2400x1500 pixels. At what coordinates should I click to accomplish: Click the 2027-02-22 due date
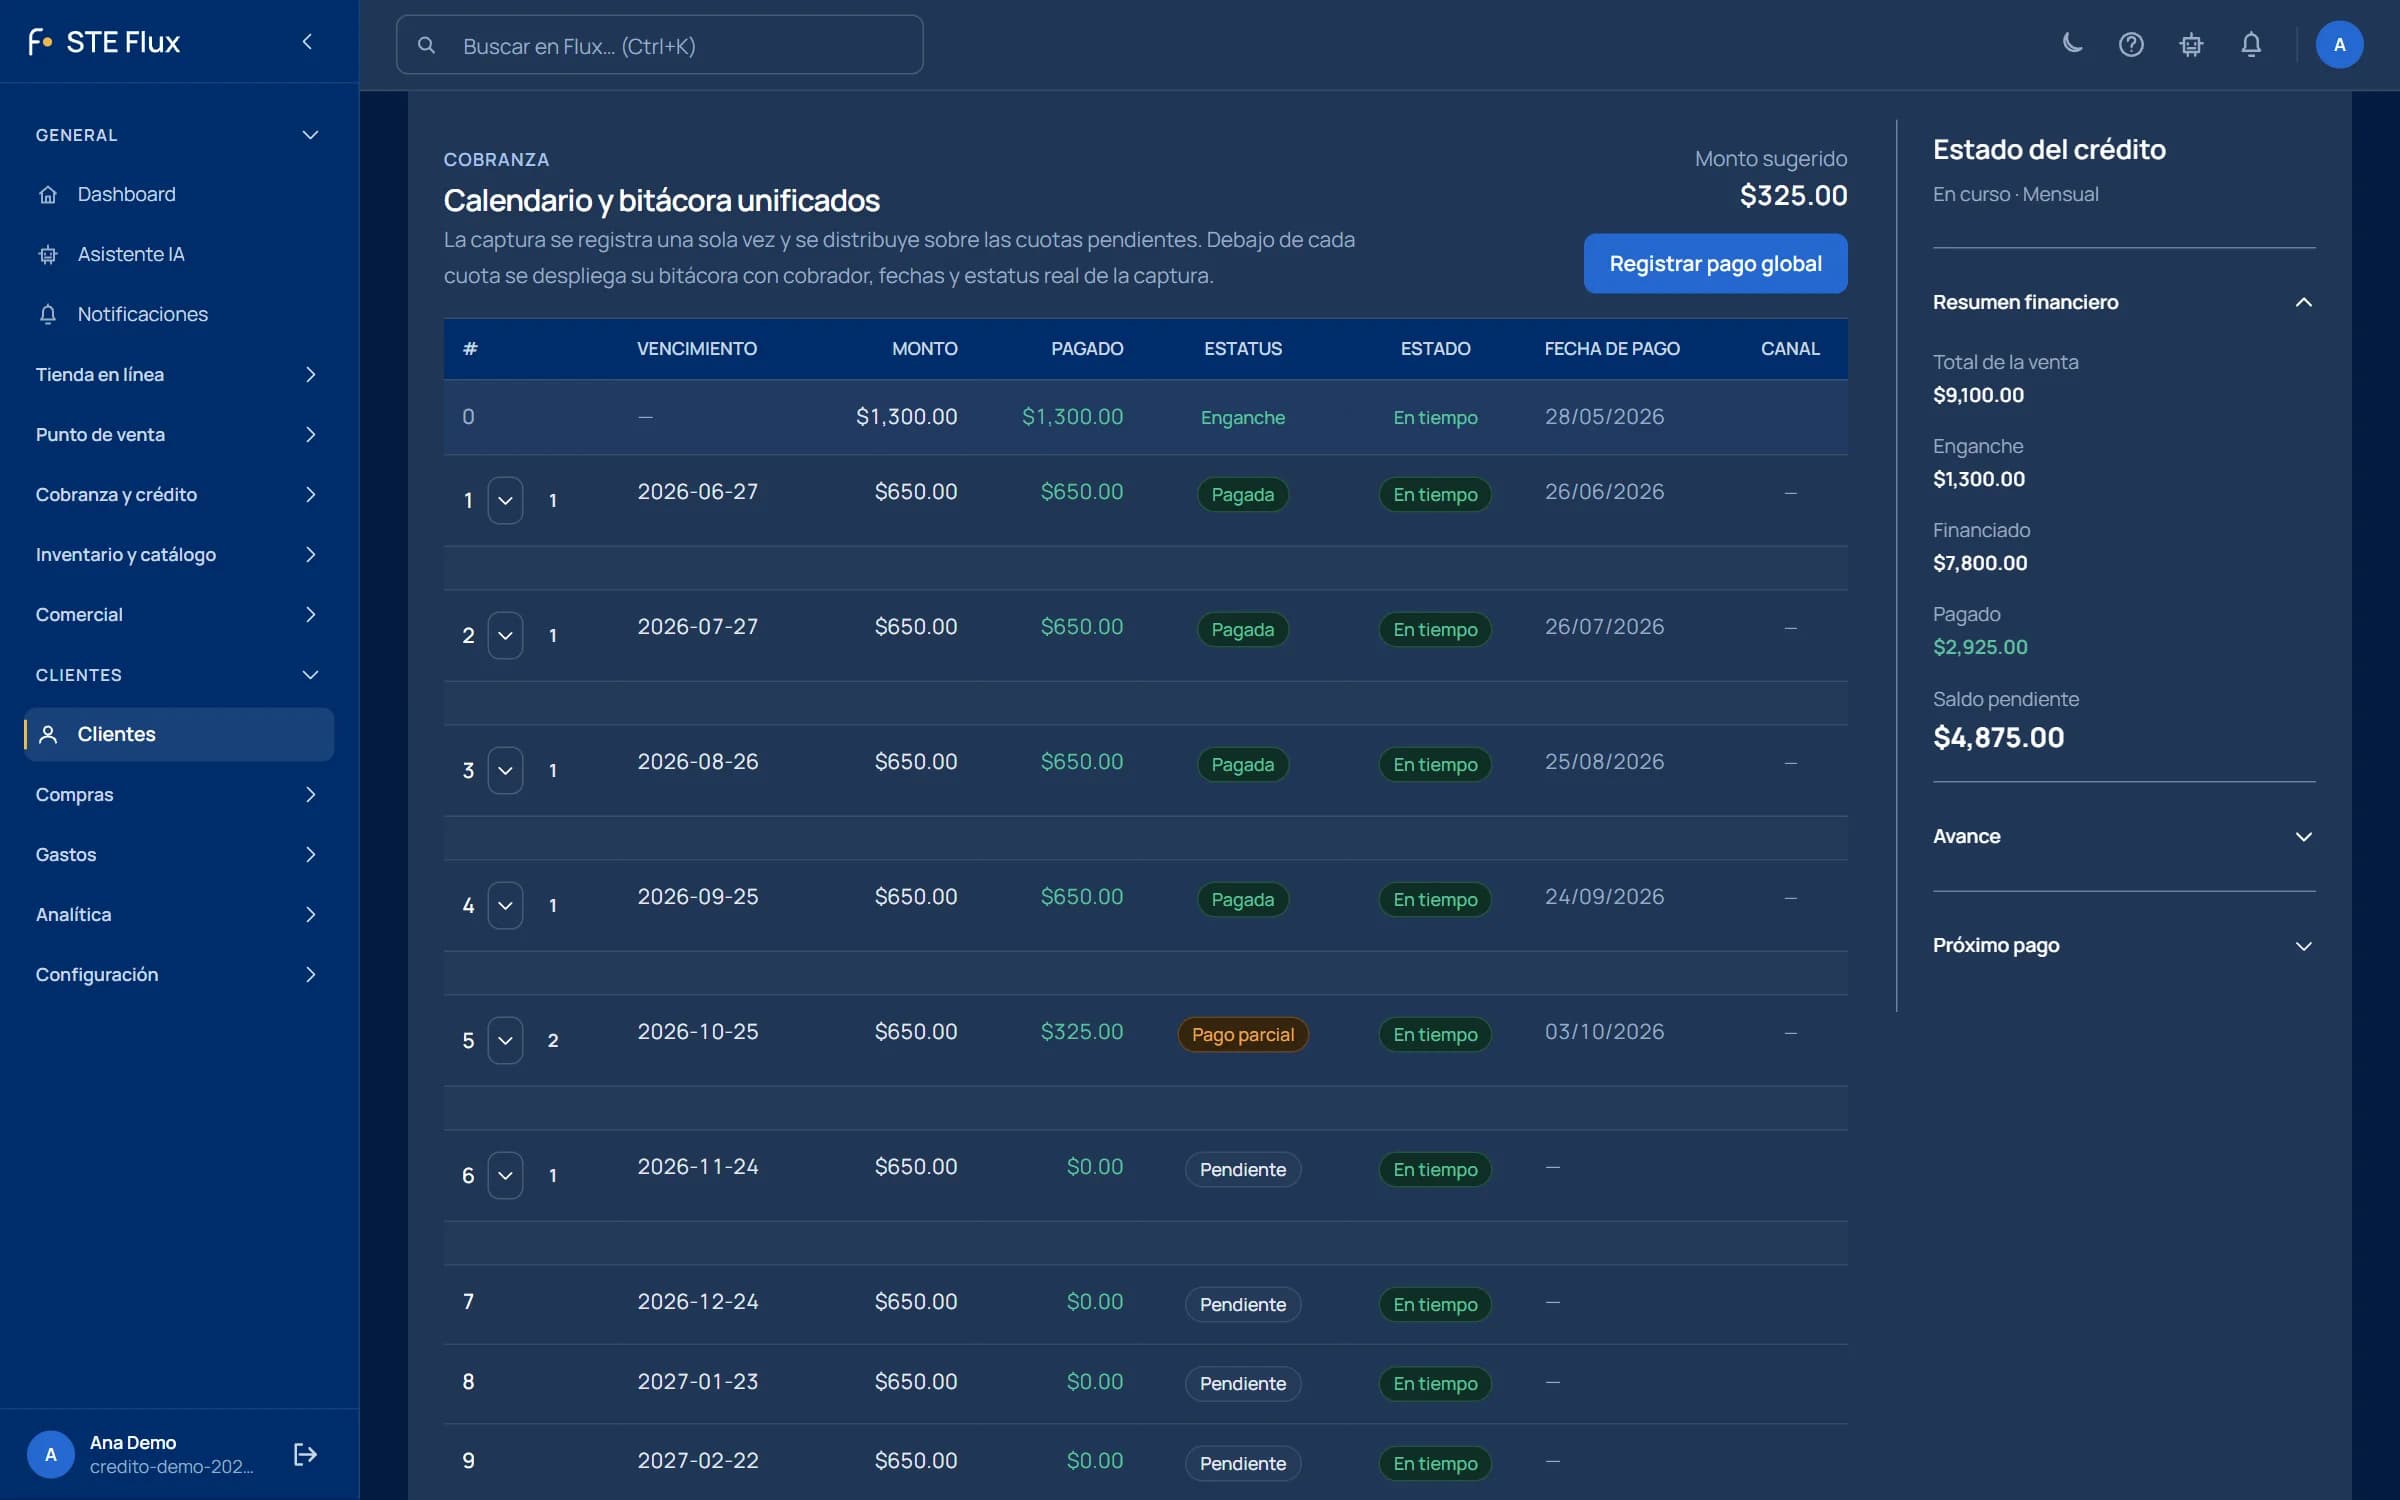click(698, 1460)
